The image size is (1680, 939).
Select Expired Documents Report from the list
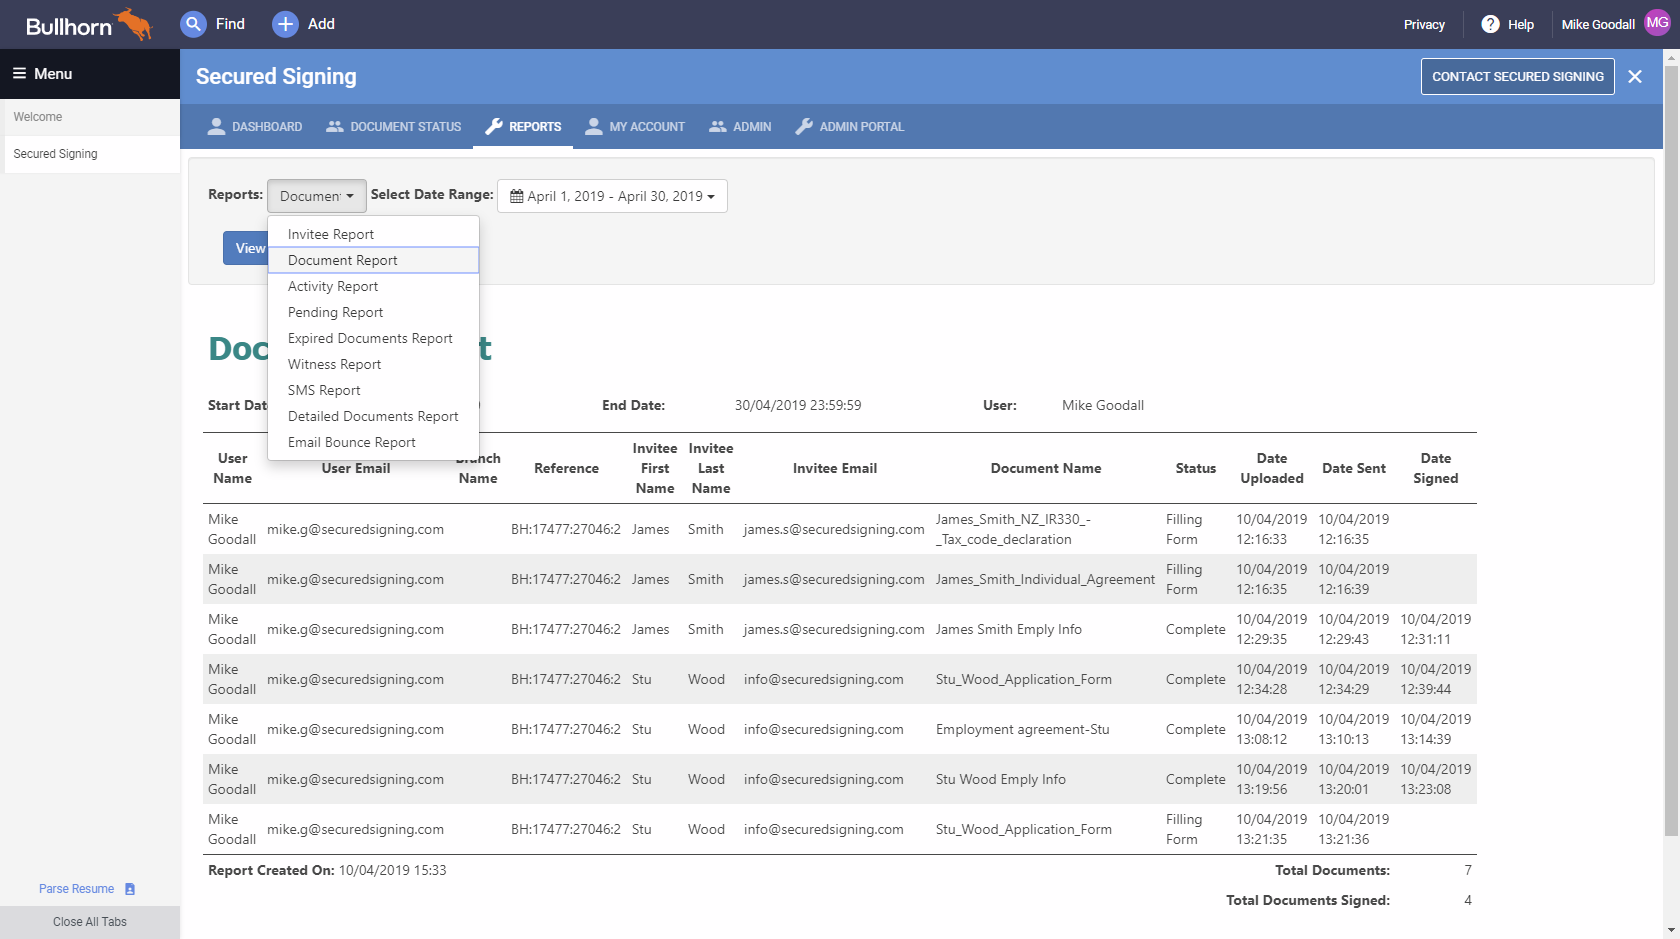tap(369, 338)
